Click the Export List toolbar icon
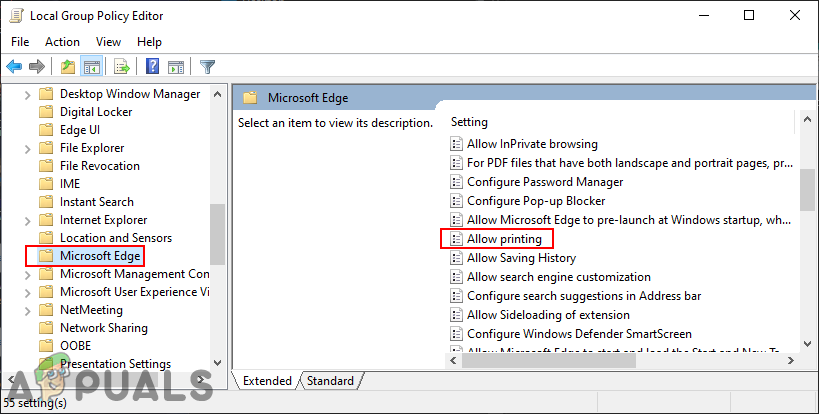The width and height of the screenshot is (819, 414). (121, 67)
